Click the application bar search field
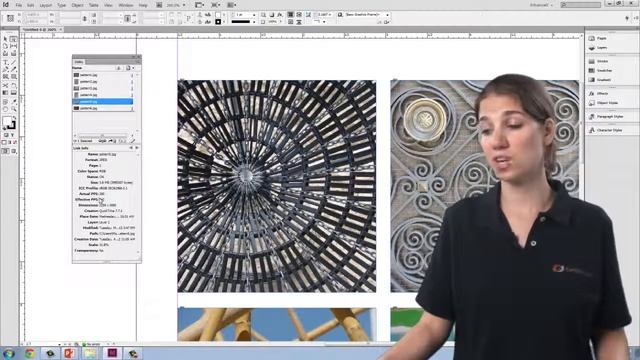Image resolution: width=640 pixels, height=360 pixels. tap(581, 5)
